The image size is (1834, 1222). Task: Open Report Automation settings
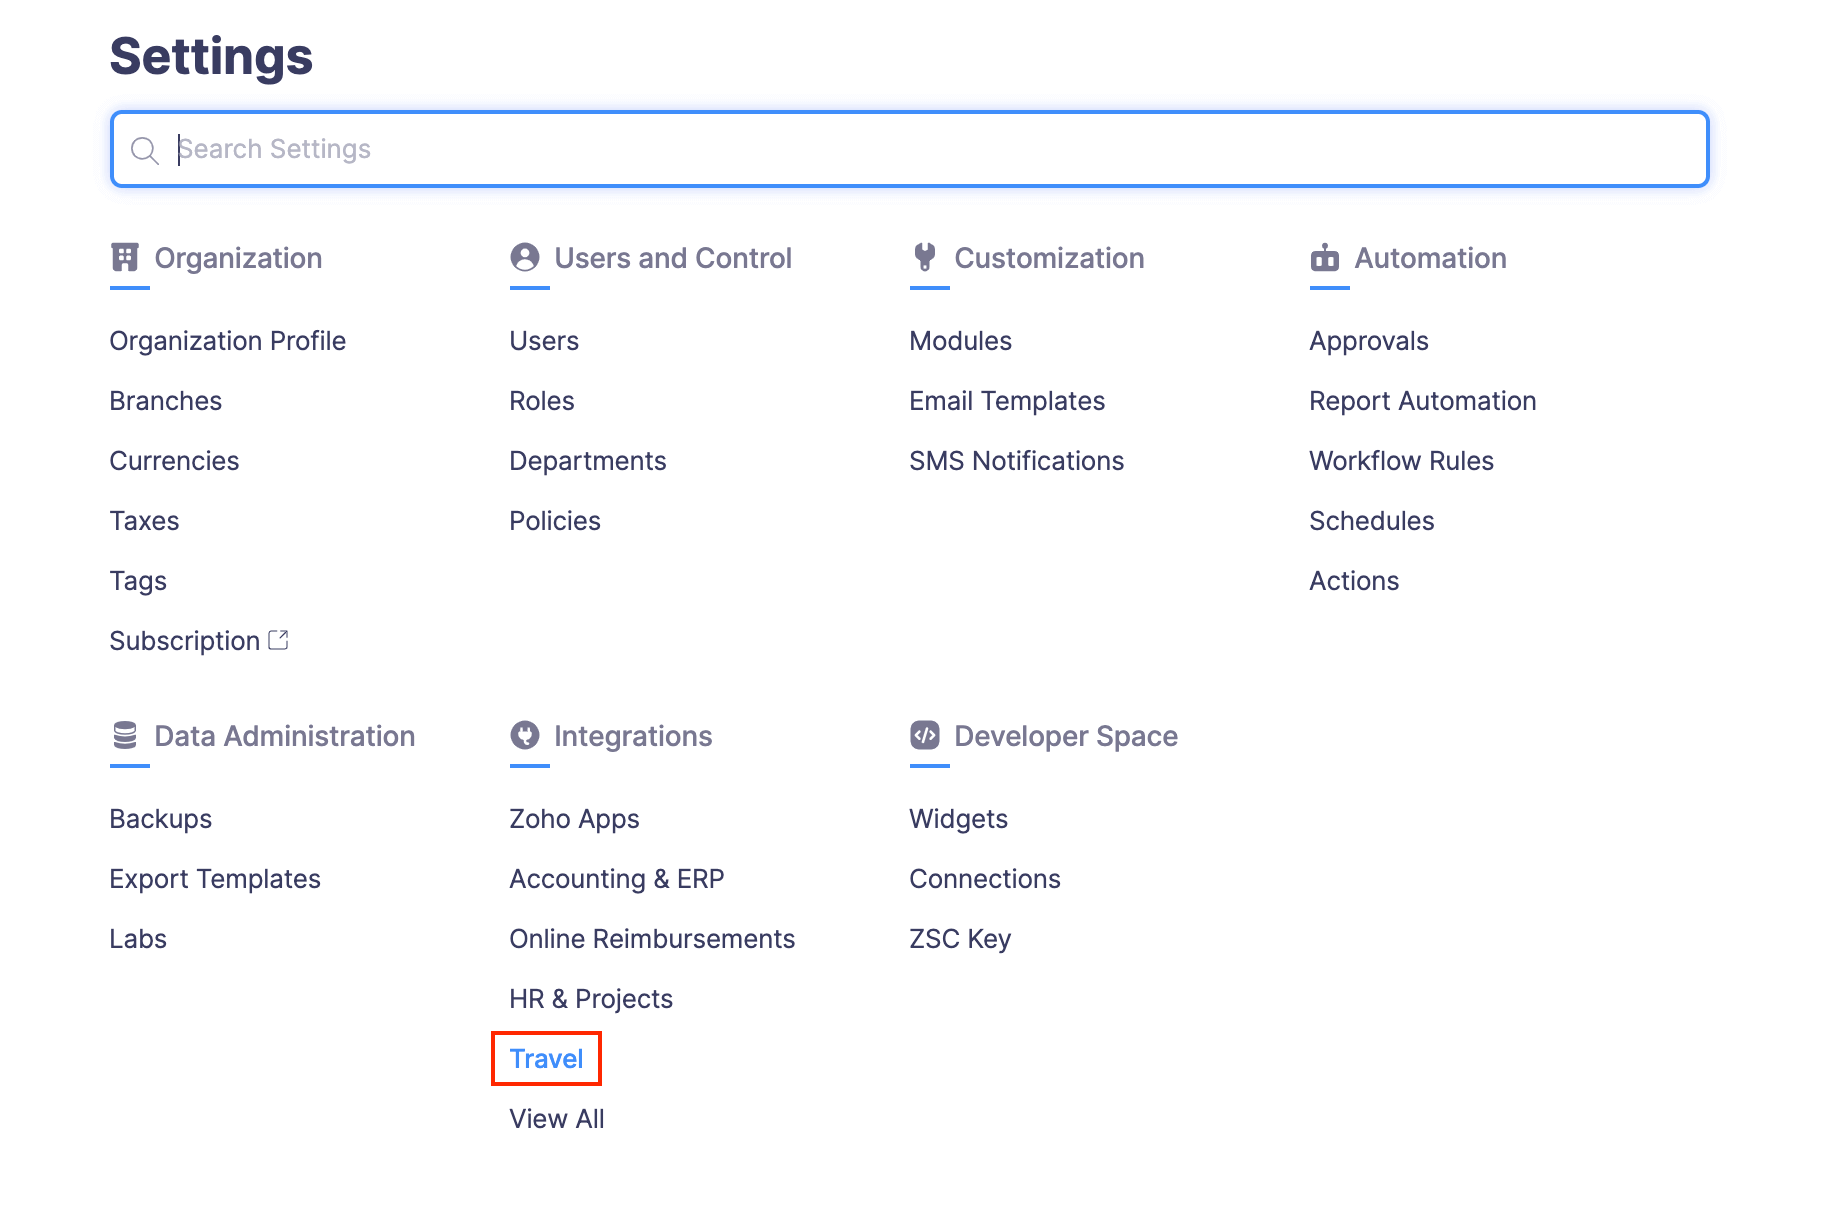(x=1422, y=401)
